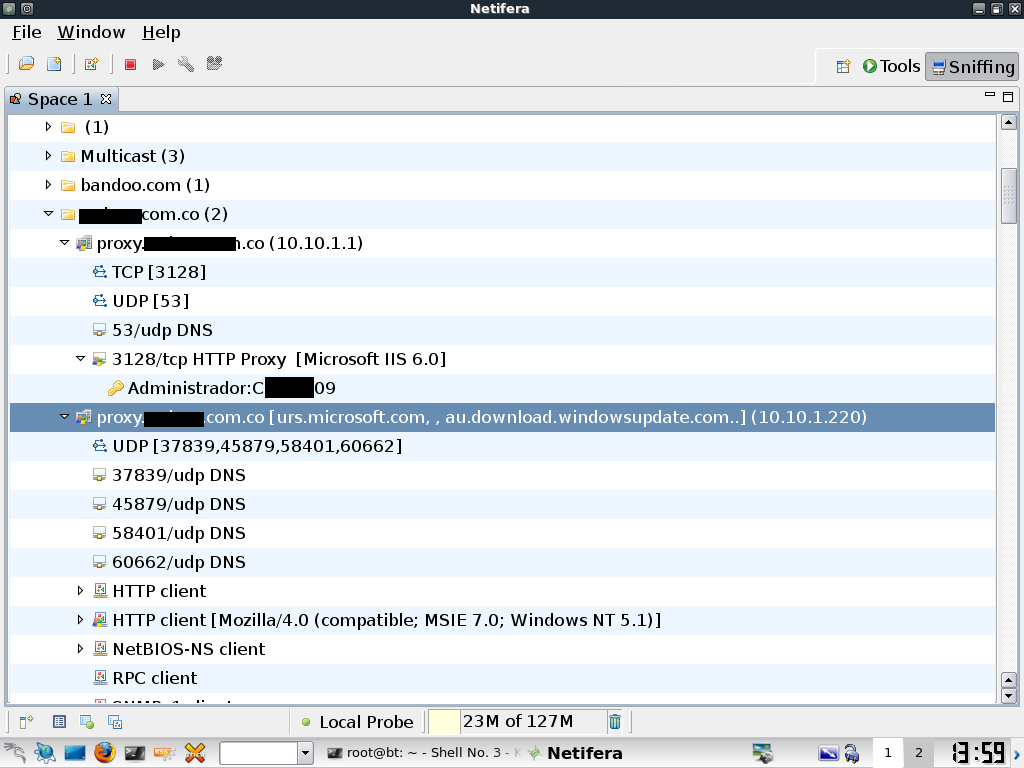Expand the plain HTTP client node
Screen dimensions: 1024x768
coord(80,591)
